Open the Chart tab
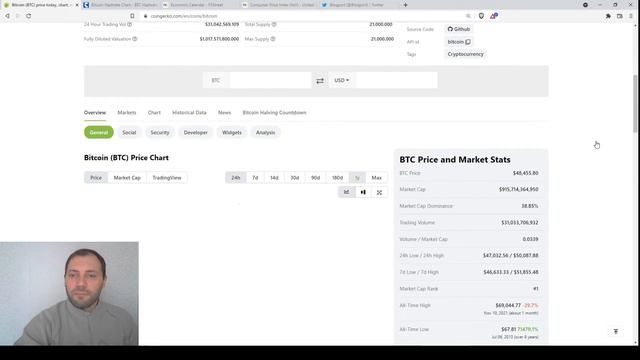 coord(154,113)
